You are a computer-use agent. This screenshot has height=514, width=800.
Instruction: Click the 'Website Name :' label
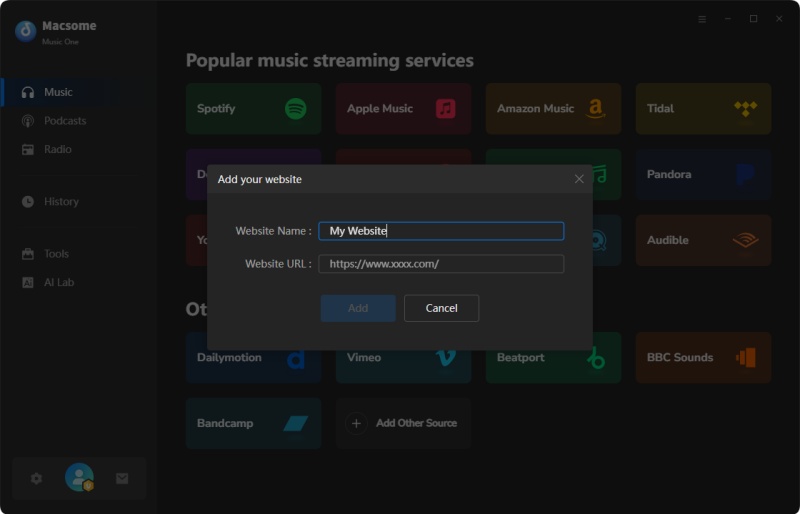coord(273,231)
